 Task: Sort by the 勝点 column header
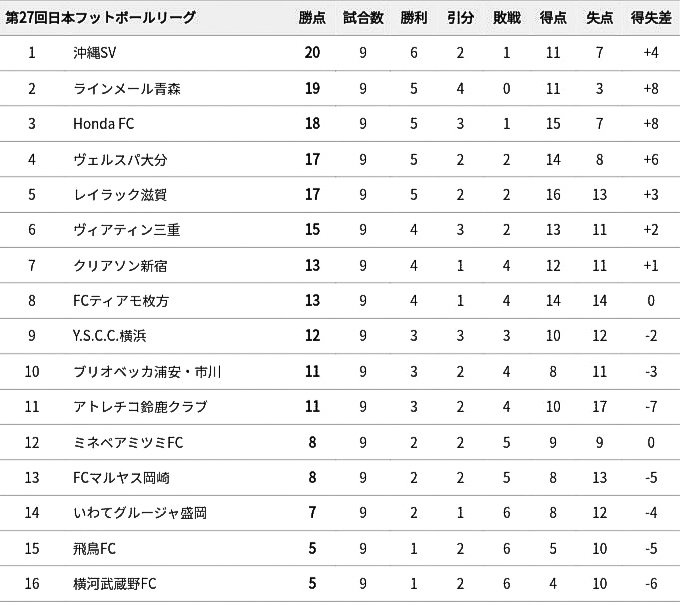312,18
